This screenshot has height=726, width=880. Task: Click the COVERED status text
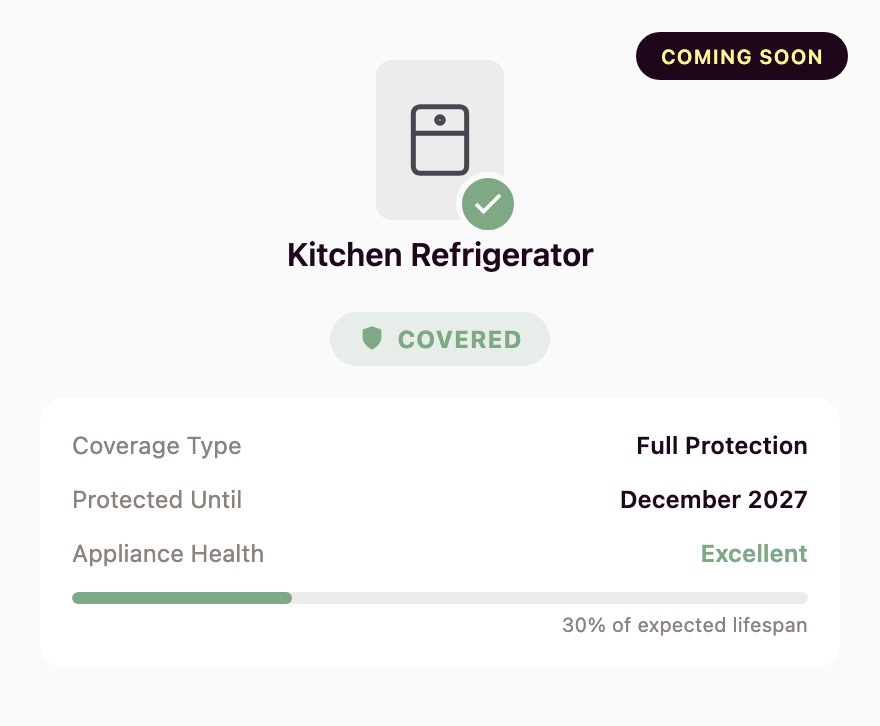click(459, 340)
